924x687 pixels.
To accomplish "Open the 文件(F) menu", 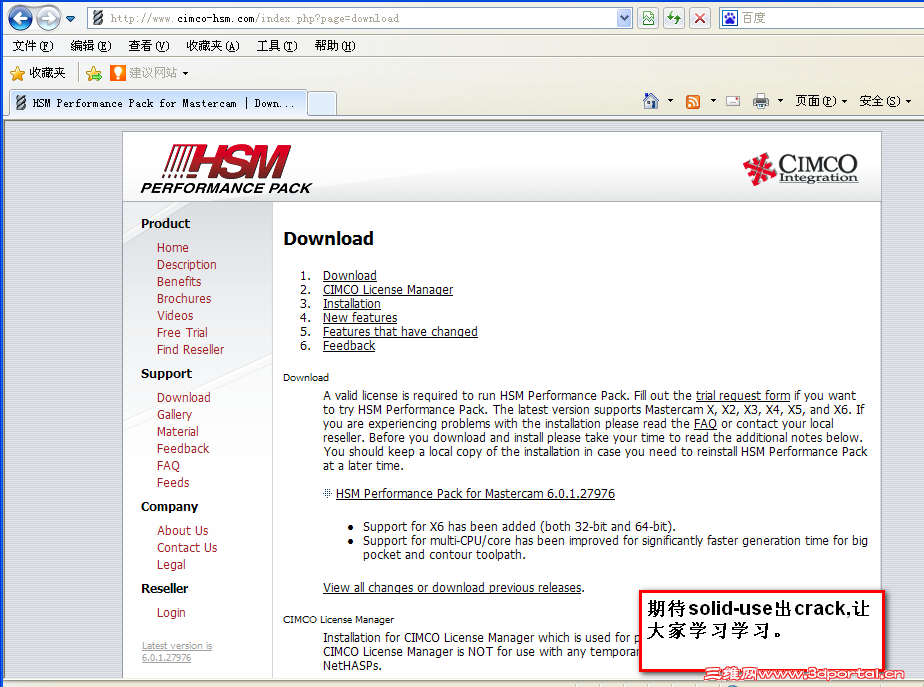I will [33, 45].
